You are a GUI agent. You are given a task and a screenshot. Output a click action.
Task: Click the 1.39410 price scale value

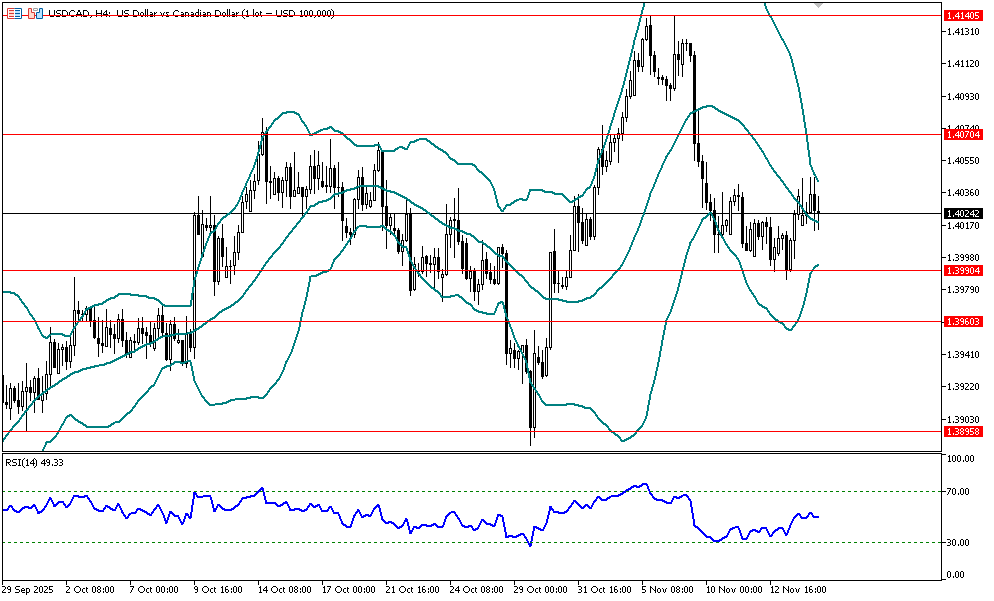pos(961,355)
